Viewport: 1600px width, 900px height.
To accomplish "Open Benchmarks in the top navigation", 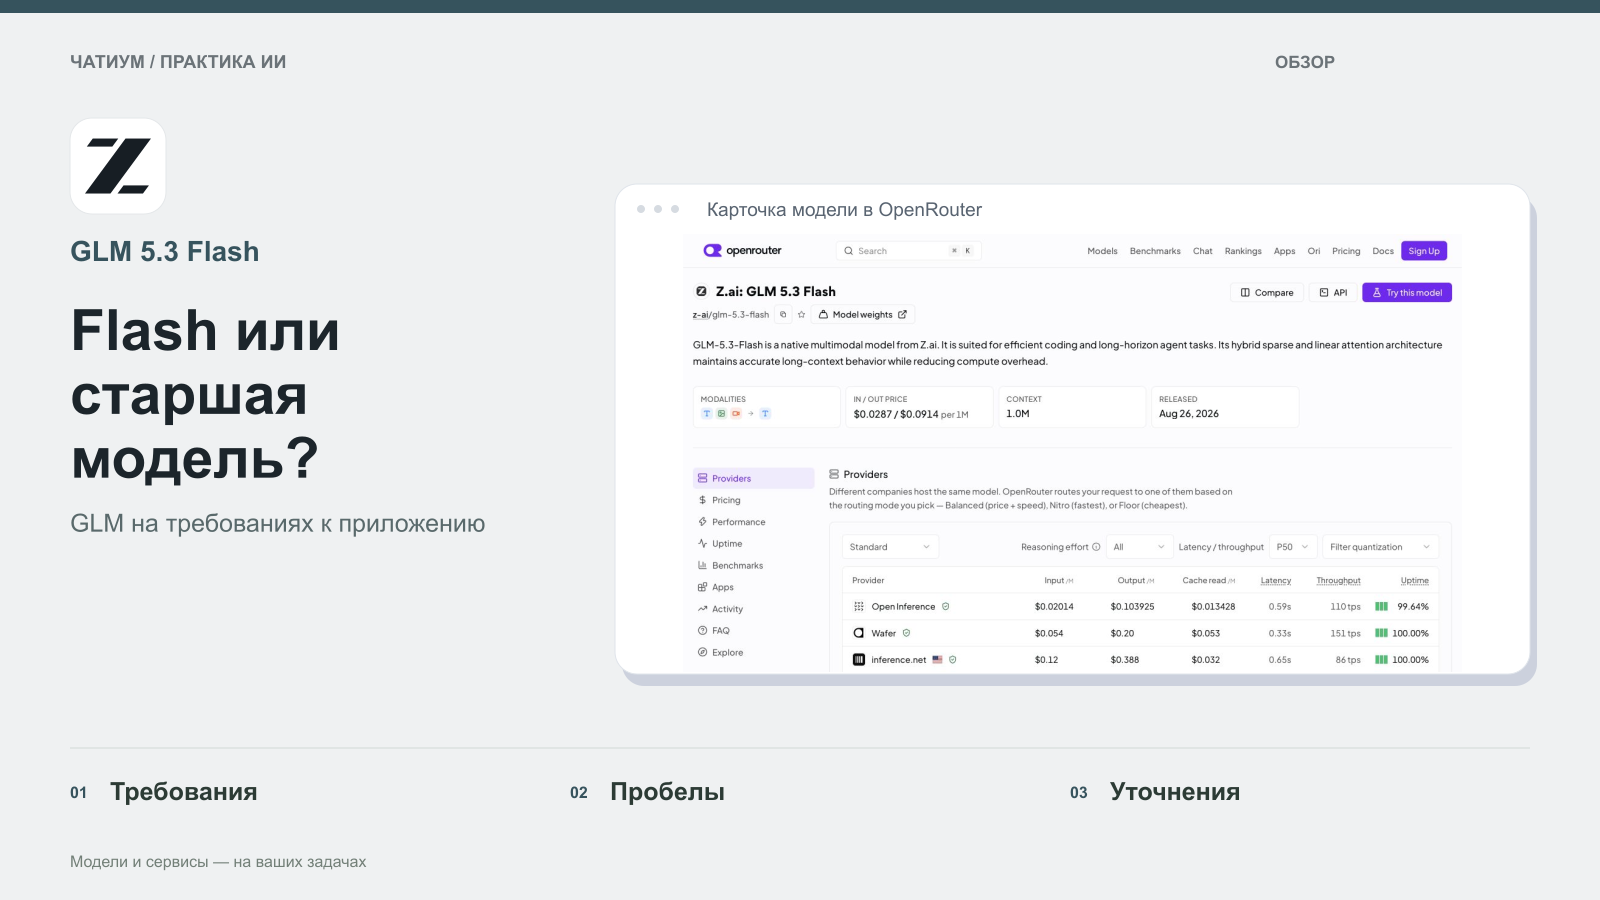I will click(1155, 251).
